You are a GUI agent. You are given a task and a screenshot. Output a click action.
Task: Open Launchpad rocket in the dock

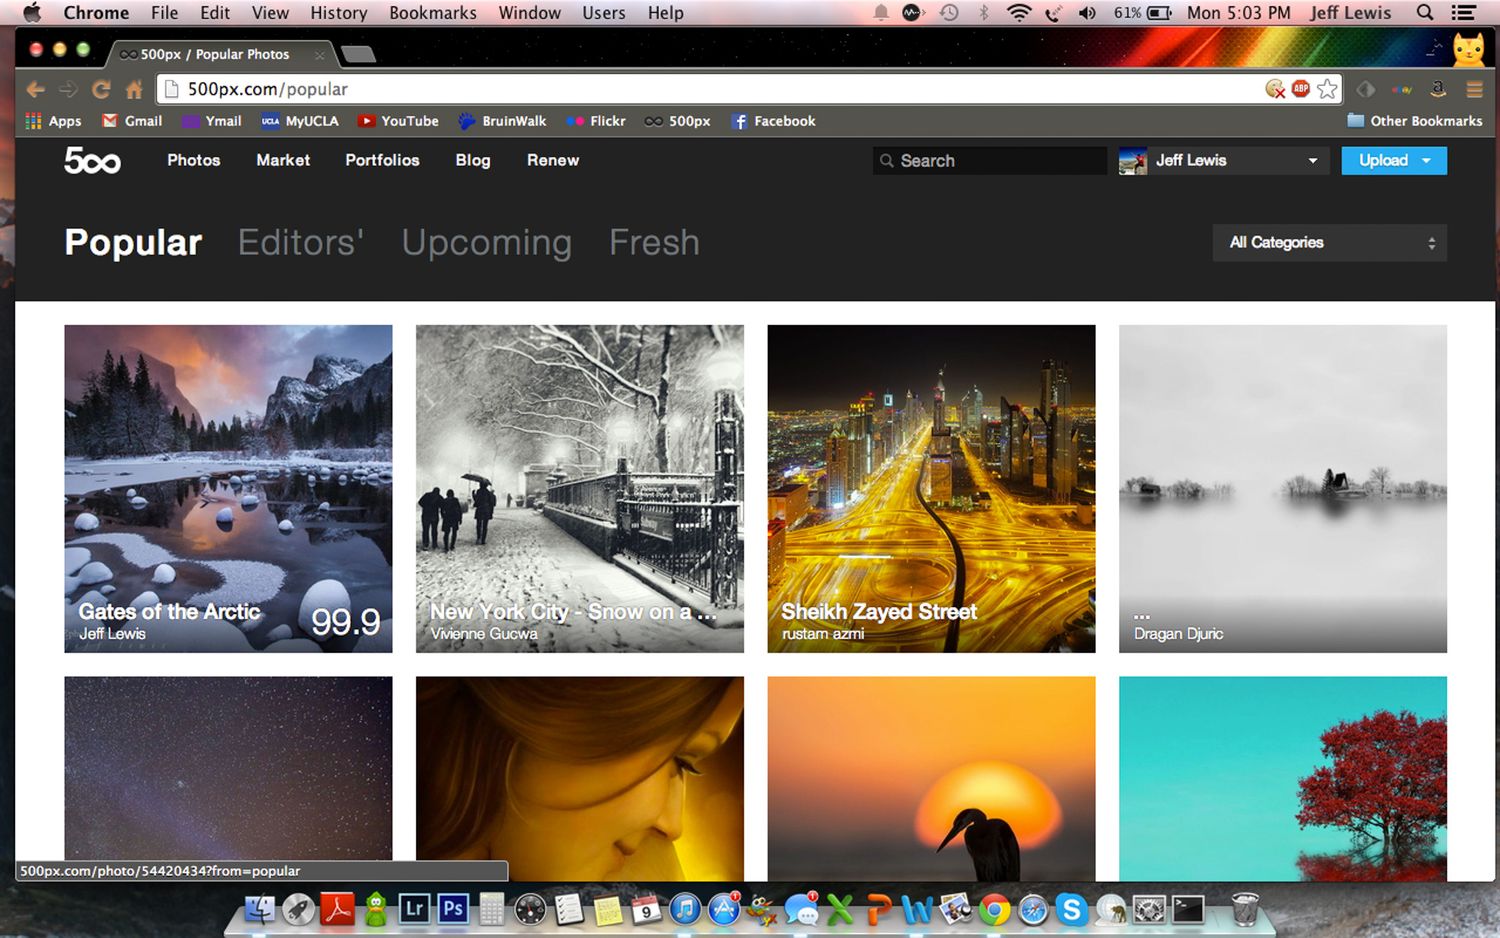[298, 908]
